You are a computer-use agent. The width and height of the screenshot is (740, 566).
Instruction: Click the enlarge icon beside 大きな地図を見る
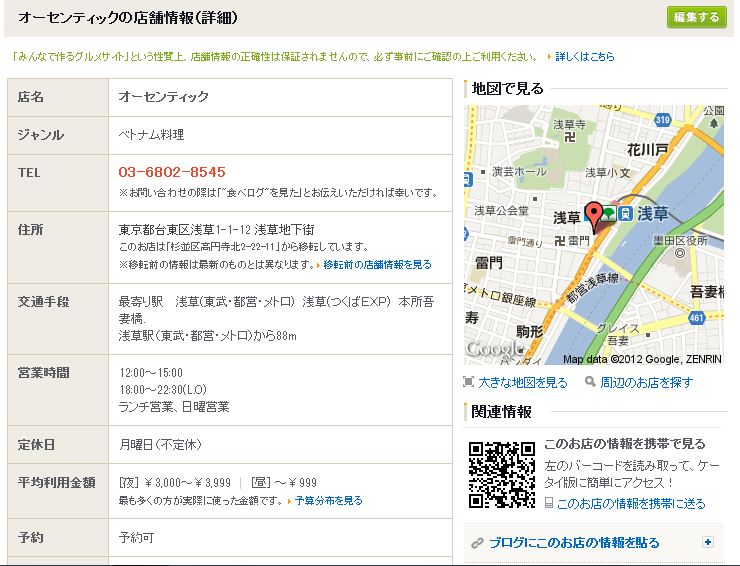coord(470,382)
